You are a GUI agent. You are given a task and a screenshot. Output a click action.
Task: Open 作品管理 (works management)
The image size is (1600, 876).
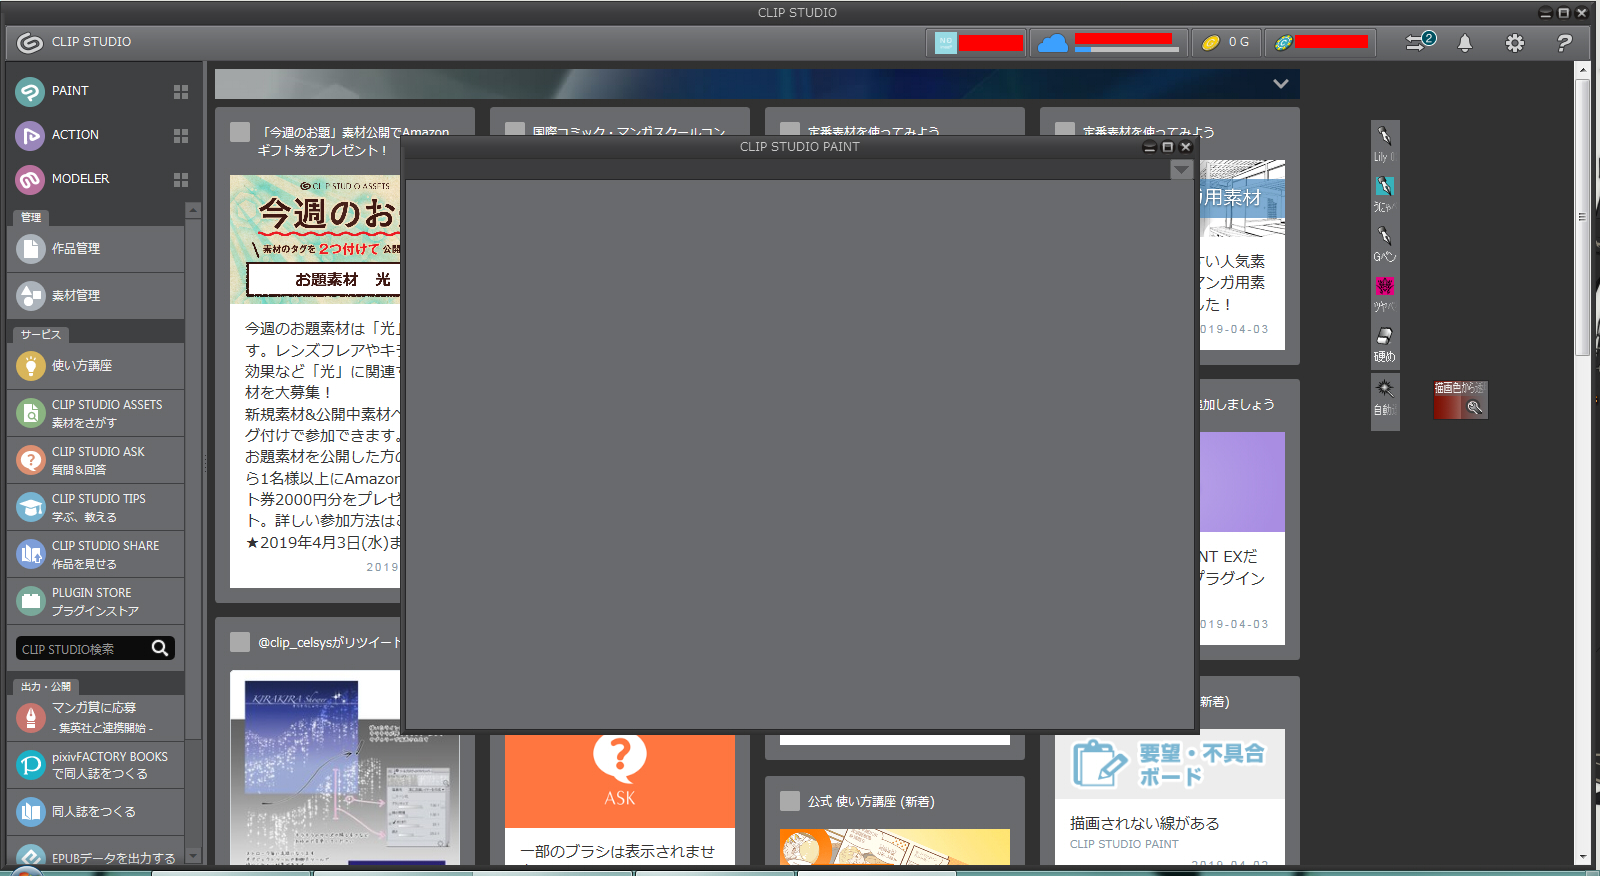point(95,249)
